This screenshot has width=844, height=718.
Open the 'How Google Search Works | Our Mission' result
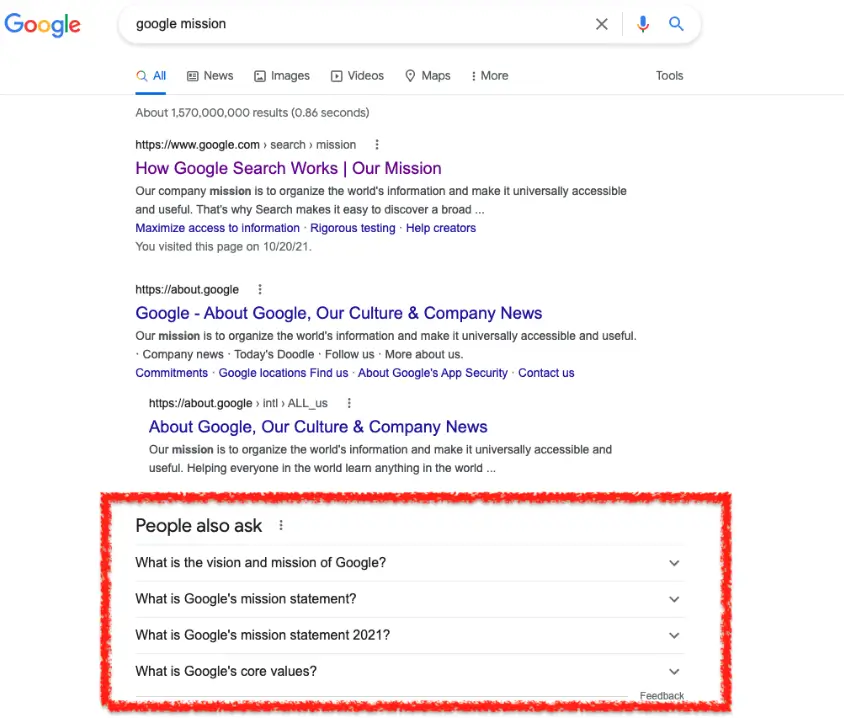288,168
